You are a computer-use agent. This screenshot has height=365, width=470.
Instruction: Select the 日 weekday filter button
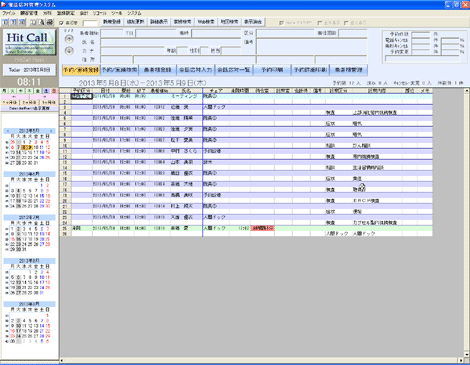coord(54,91)
